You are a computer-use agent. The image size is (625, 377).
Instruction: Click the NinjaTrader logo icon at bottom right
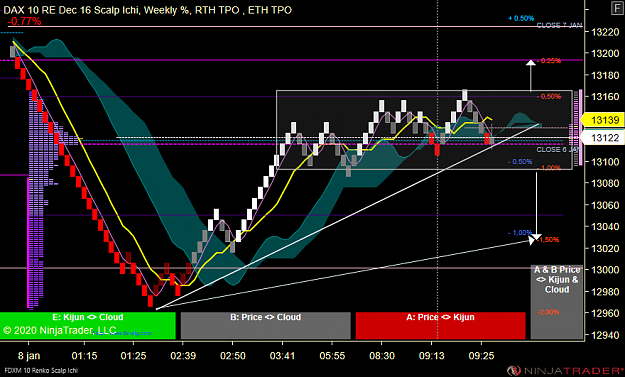click(514, 371)
